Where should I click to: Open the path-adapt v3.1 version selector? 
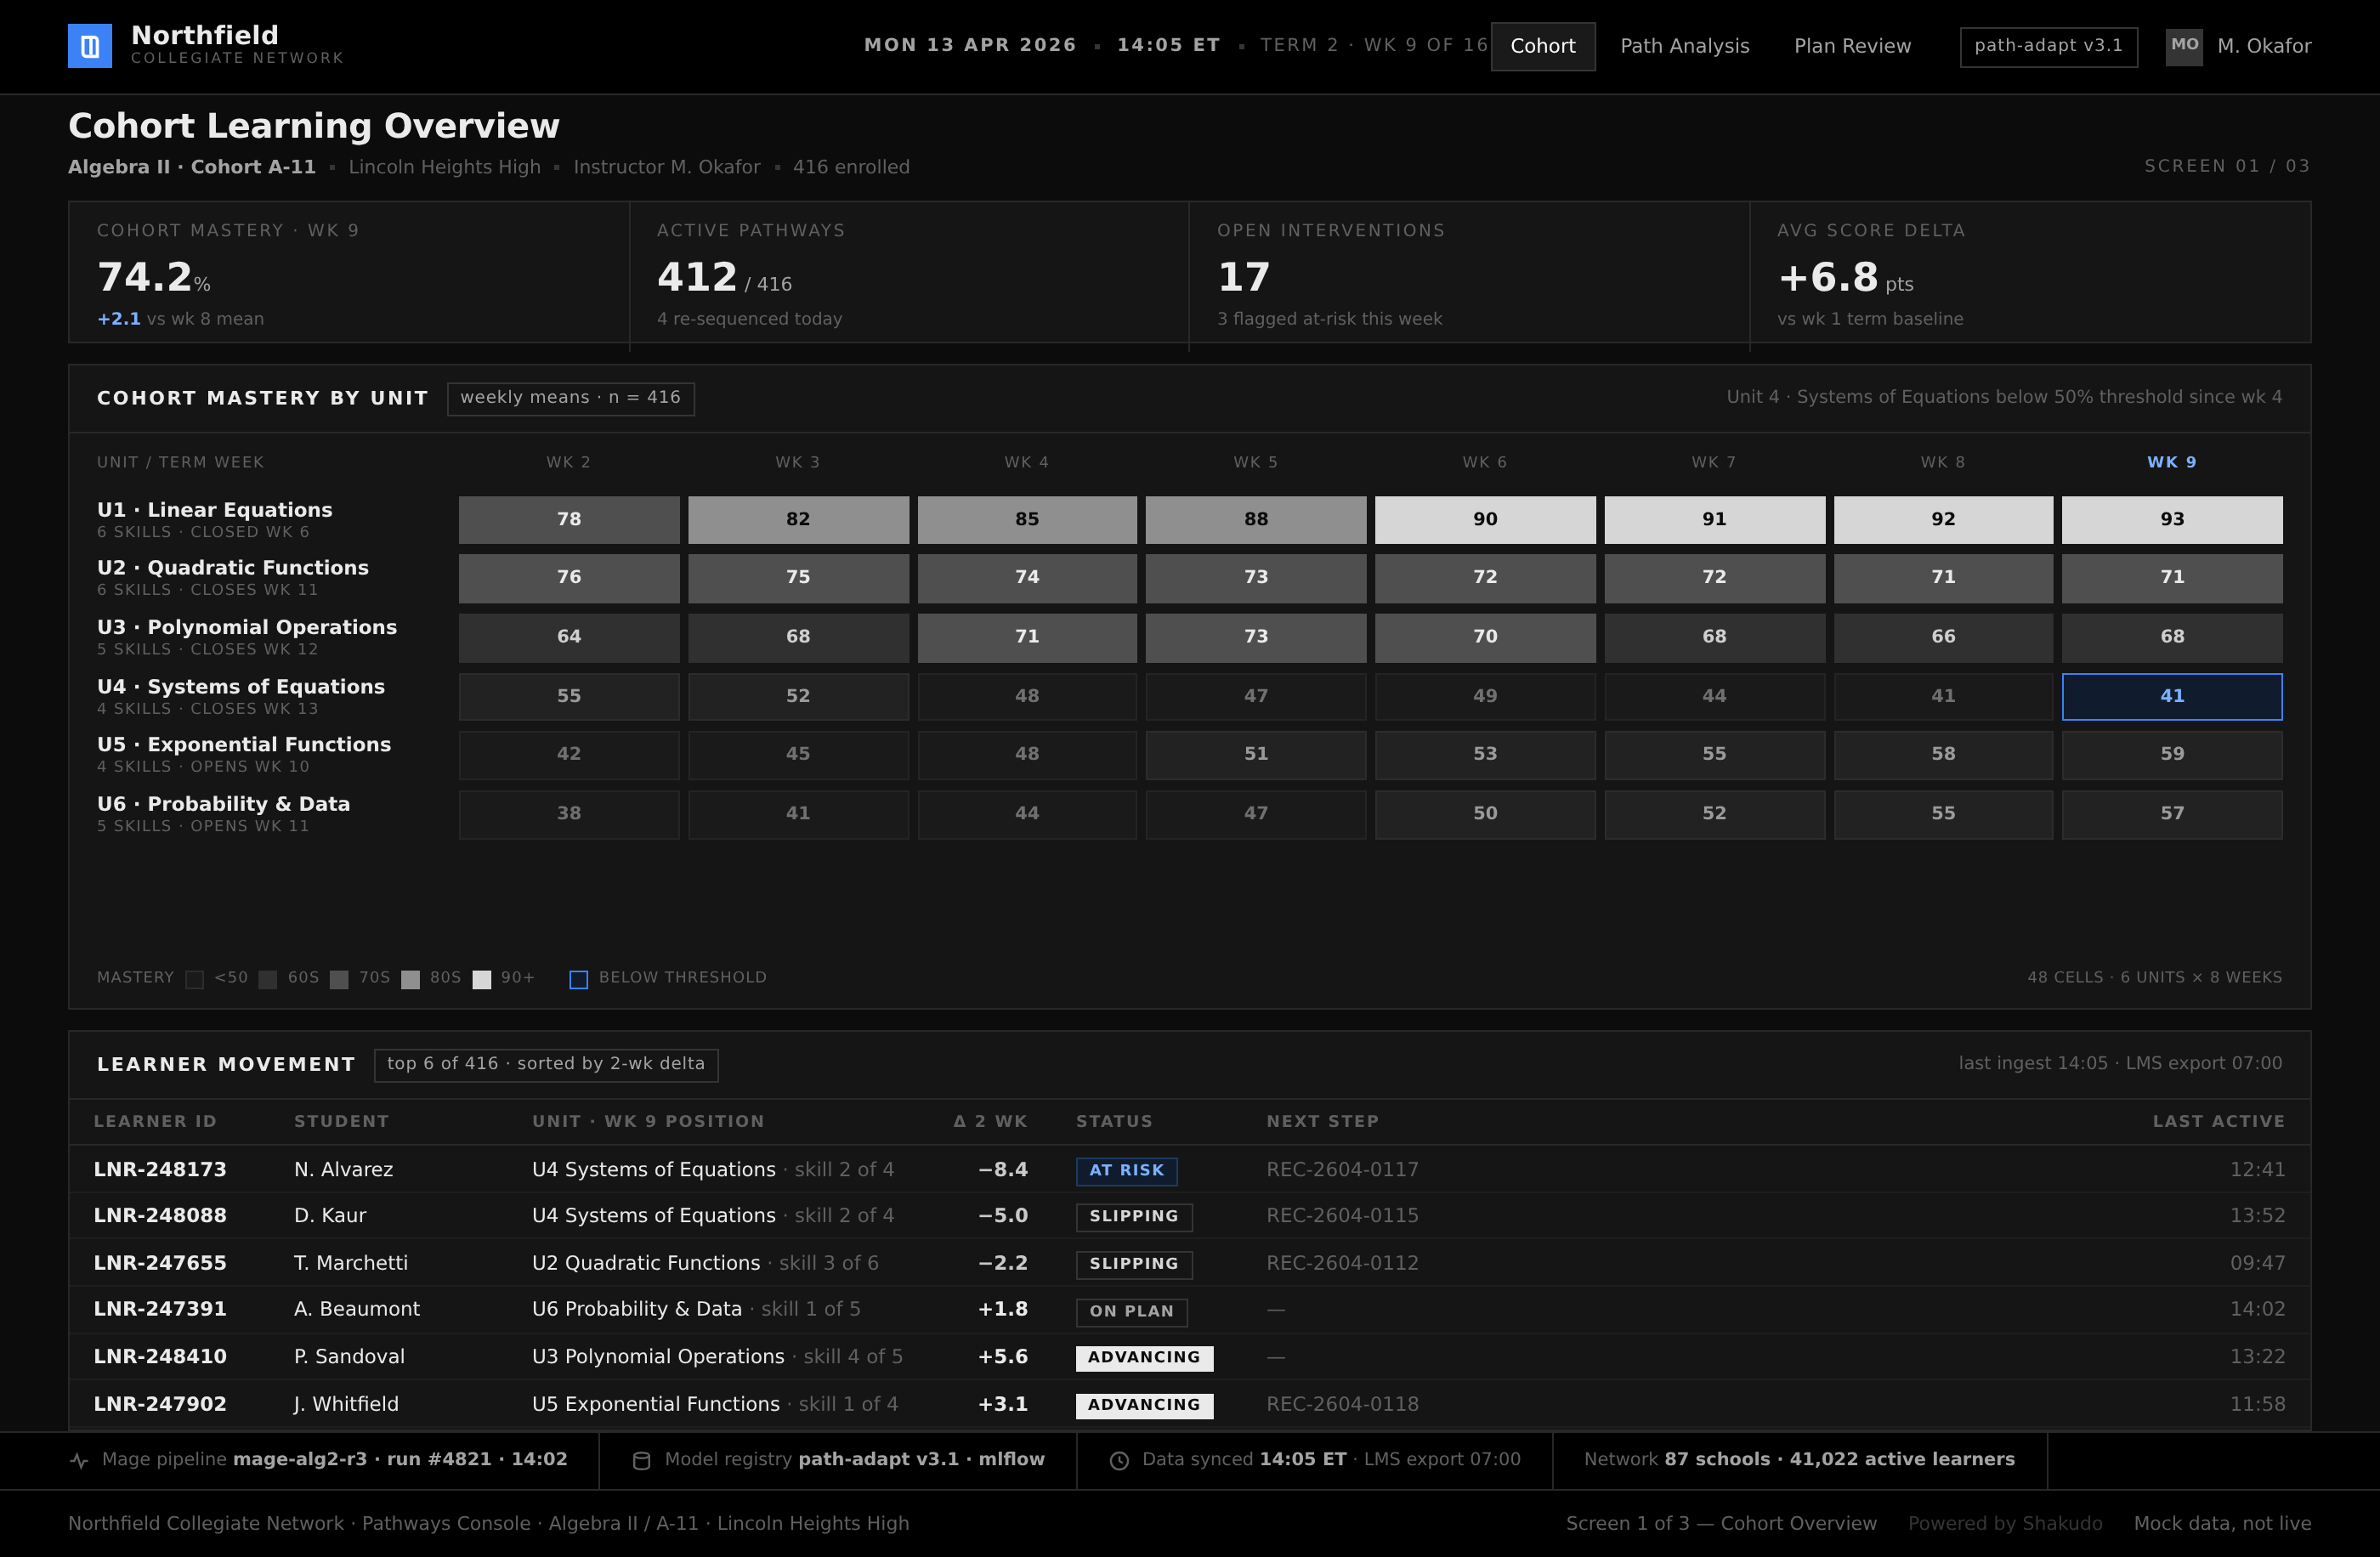(x=2048, y=46)
